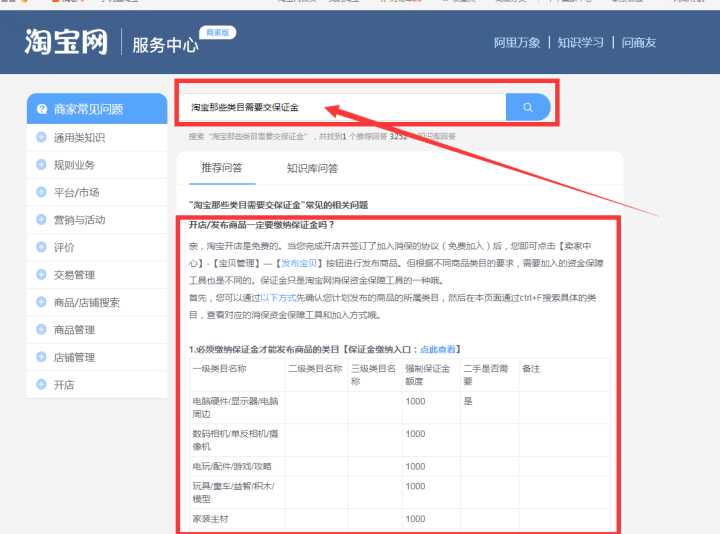This screenshot has width=720, height=534.
Task: Open the 开店 sidebar category
Action: click(x=64, y=384)
